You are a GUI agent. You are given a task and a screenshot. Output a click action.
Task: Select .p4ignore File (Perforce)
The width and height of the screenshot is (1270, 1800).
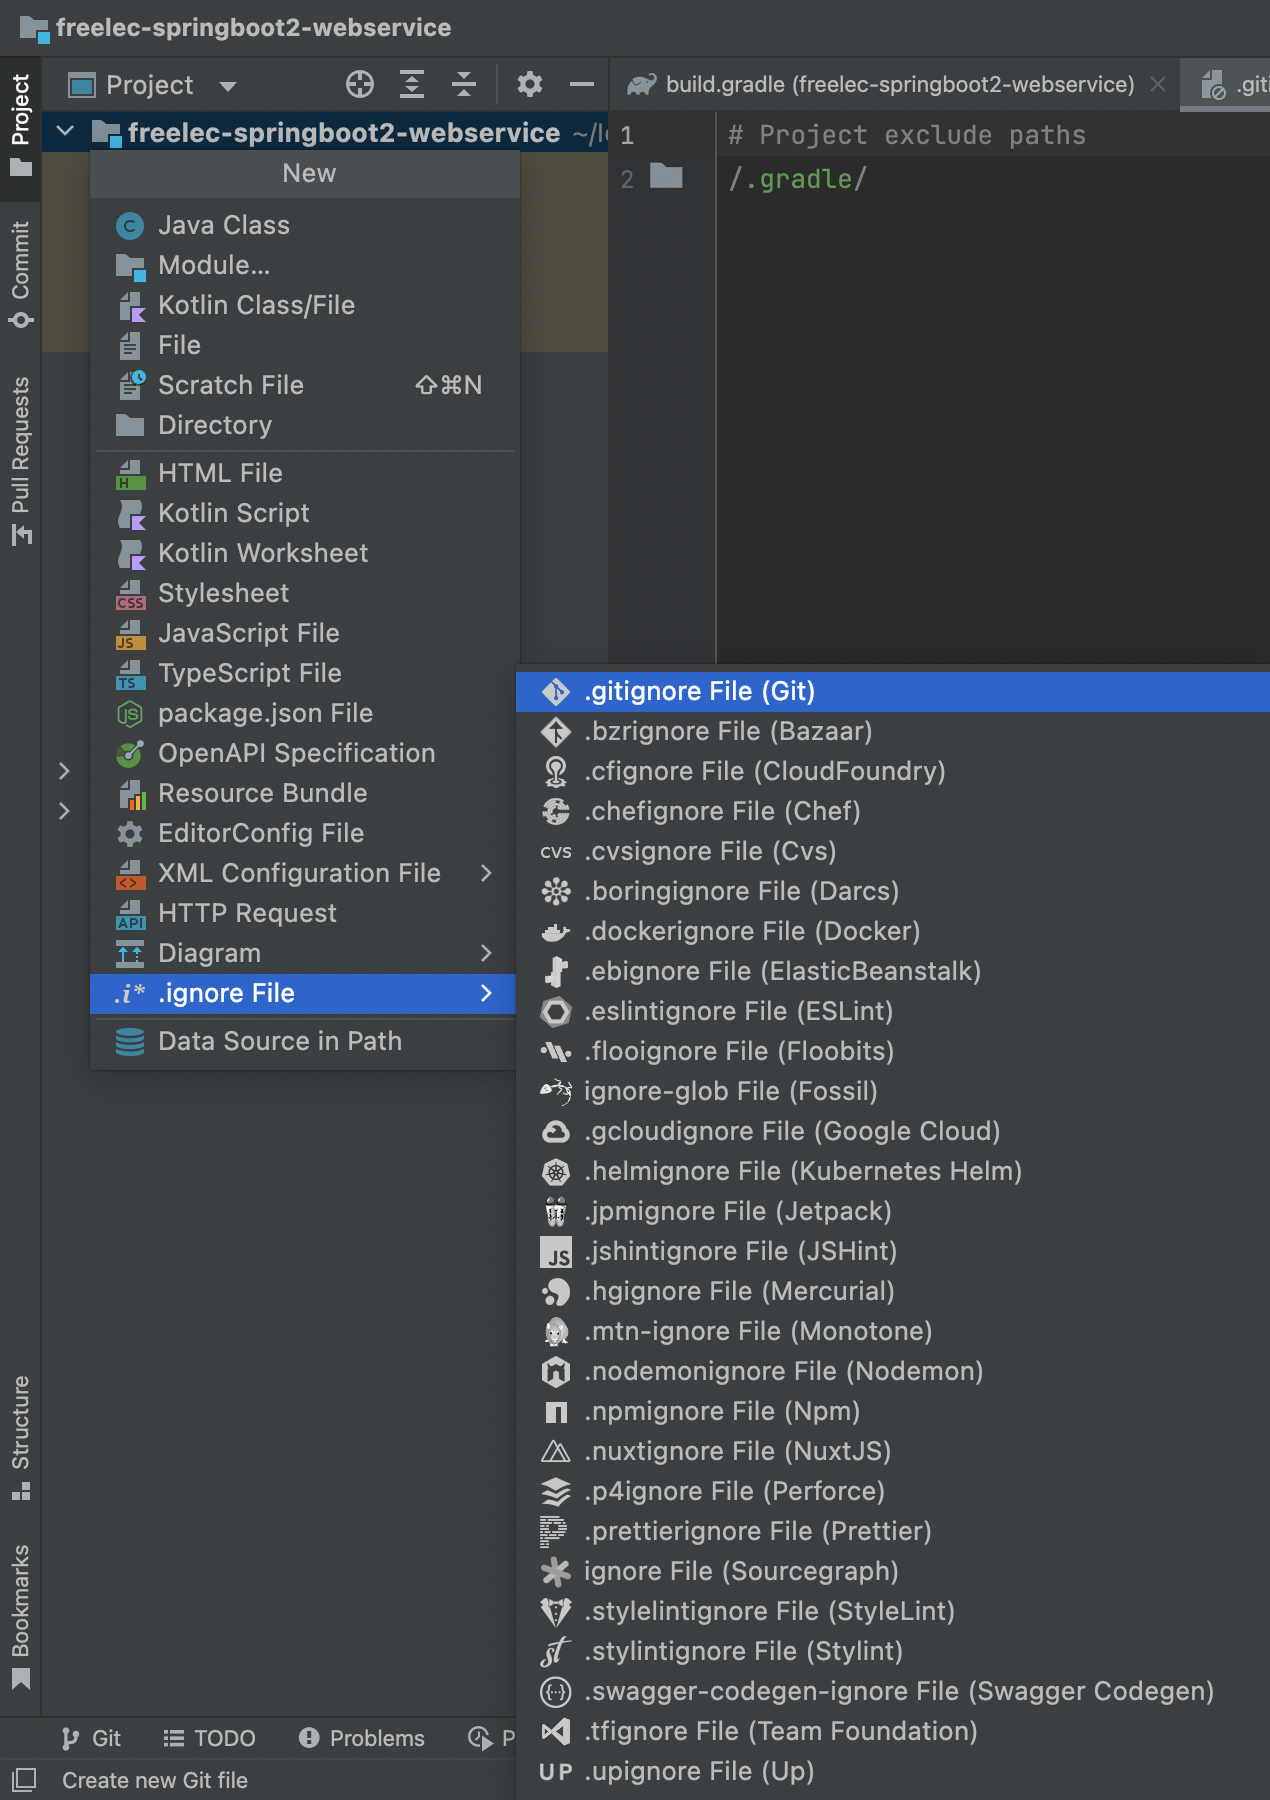coord(893,1491)
